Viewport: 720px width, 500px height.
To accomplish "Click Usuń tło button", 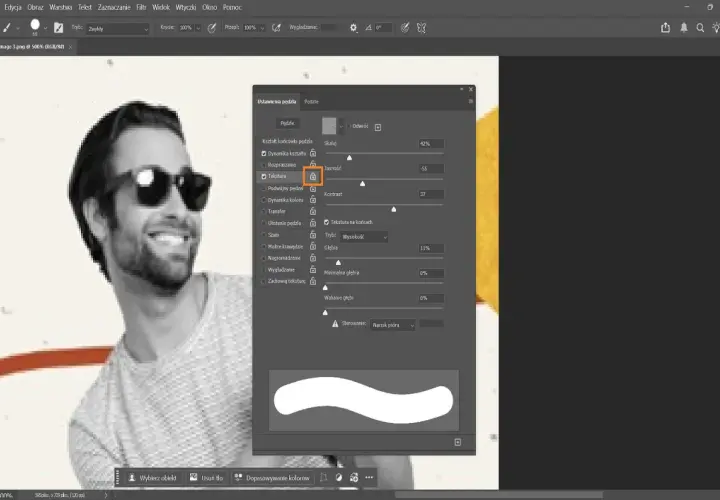I will 207,478.
